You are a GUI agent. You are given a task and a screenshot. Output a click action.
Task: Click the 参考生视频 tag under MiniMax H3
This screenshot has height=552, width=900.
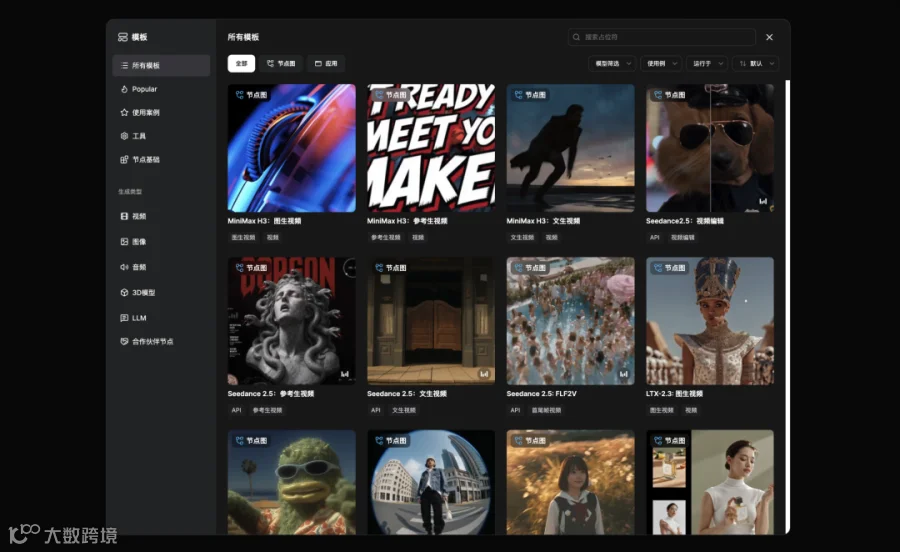click(x=385, y=238)
